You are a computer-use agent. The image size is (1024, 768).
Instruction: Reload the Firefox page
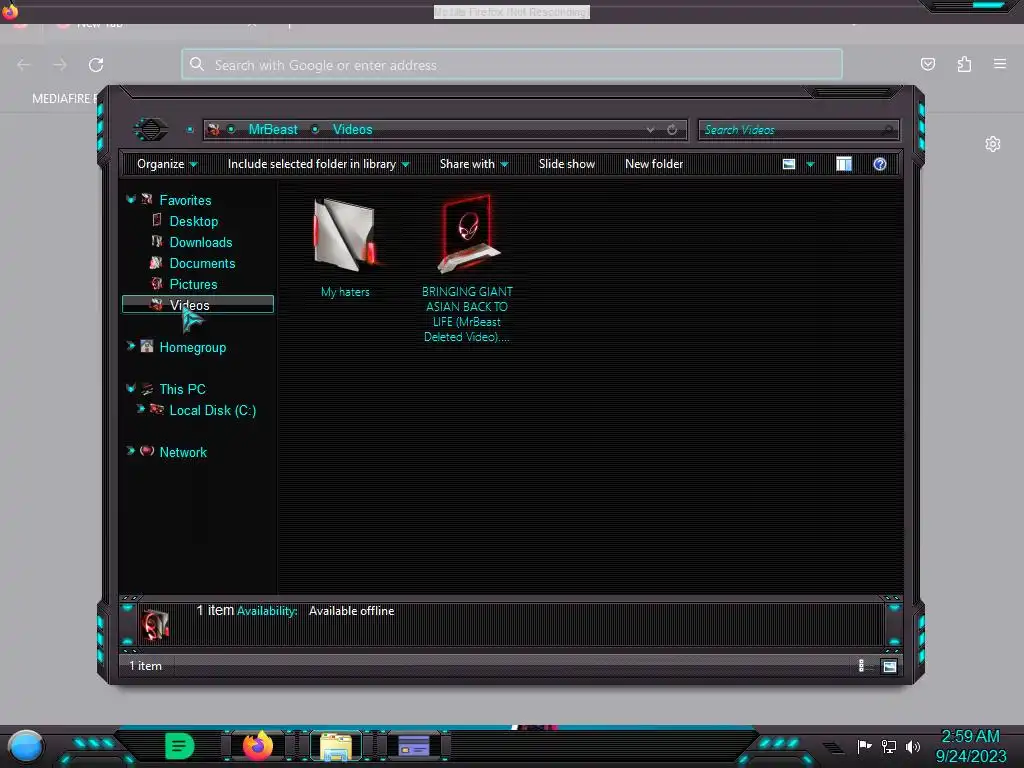click(96, 65)
